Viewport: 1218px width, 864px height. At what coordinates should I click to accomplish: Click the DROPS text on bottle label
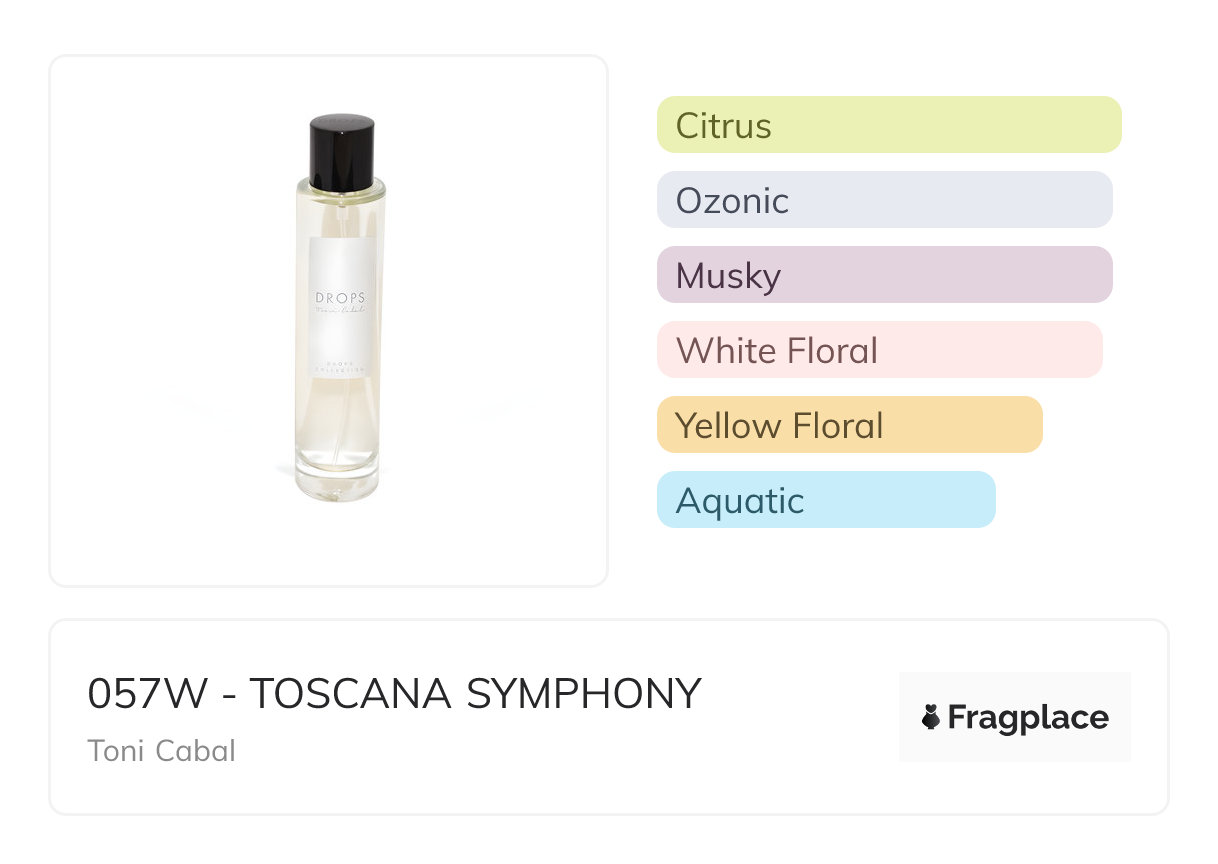tap(341, 297)
